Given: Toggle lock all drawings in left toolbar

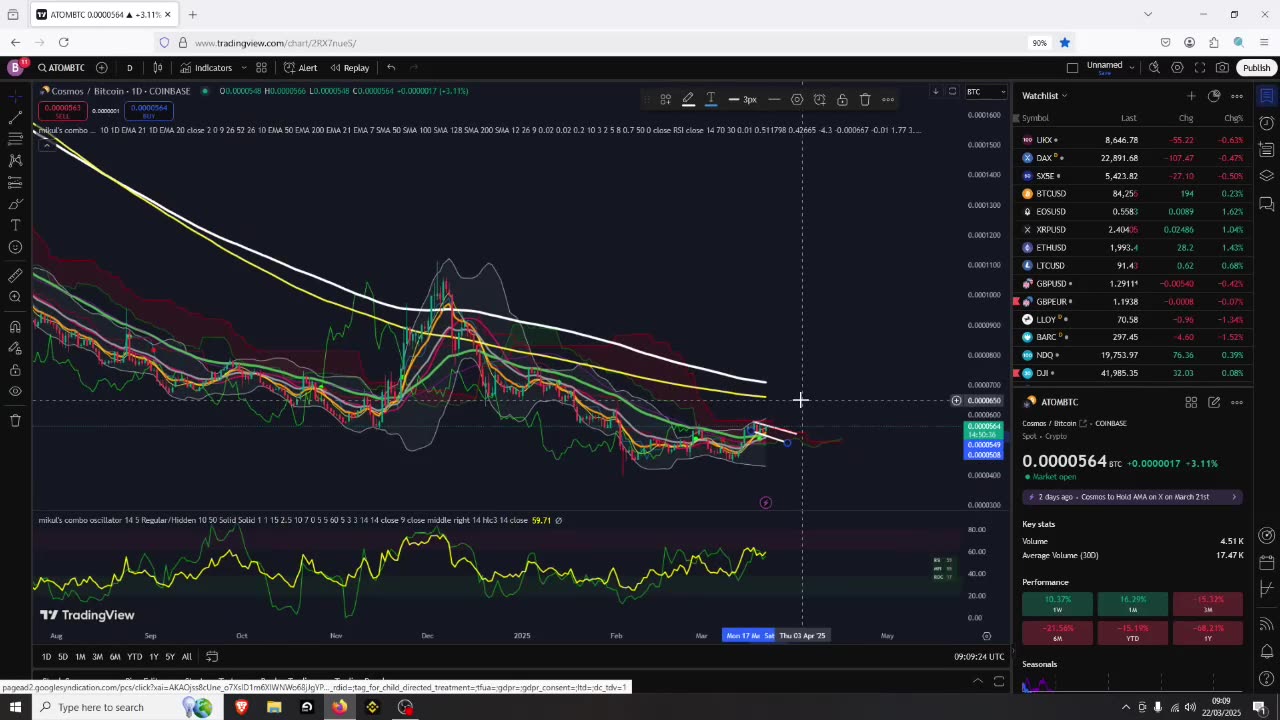Looking at the screenshot, I should click(x=15, y=370).
